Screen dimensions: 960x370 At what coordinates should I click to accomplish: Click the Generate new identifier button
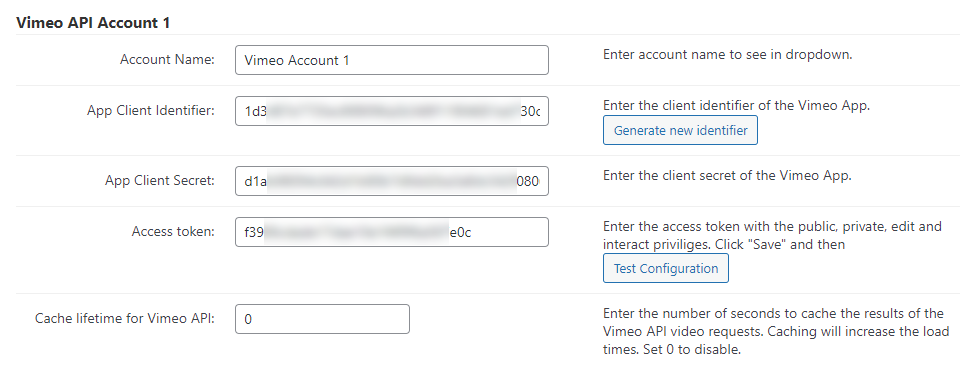[x=680, y=130]
